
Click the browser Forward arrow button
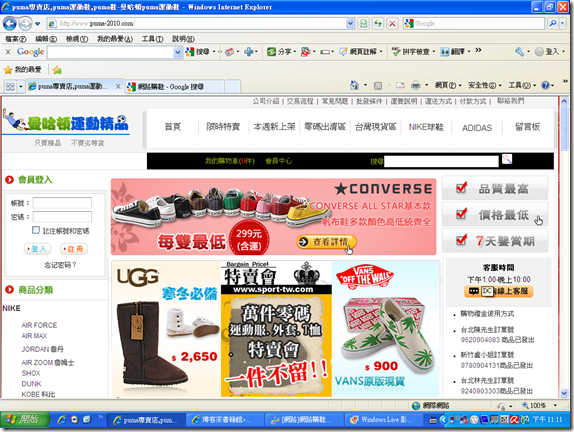pos(25,24)
